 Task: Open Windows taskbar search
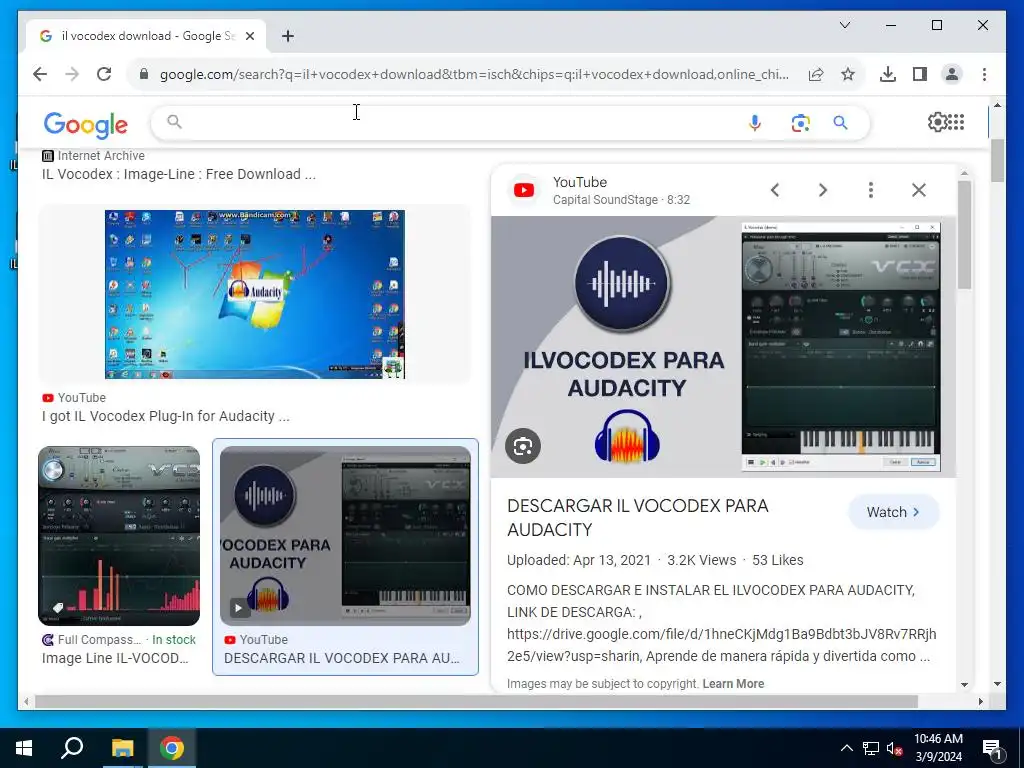tap(72, 748)
